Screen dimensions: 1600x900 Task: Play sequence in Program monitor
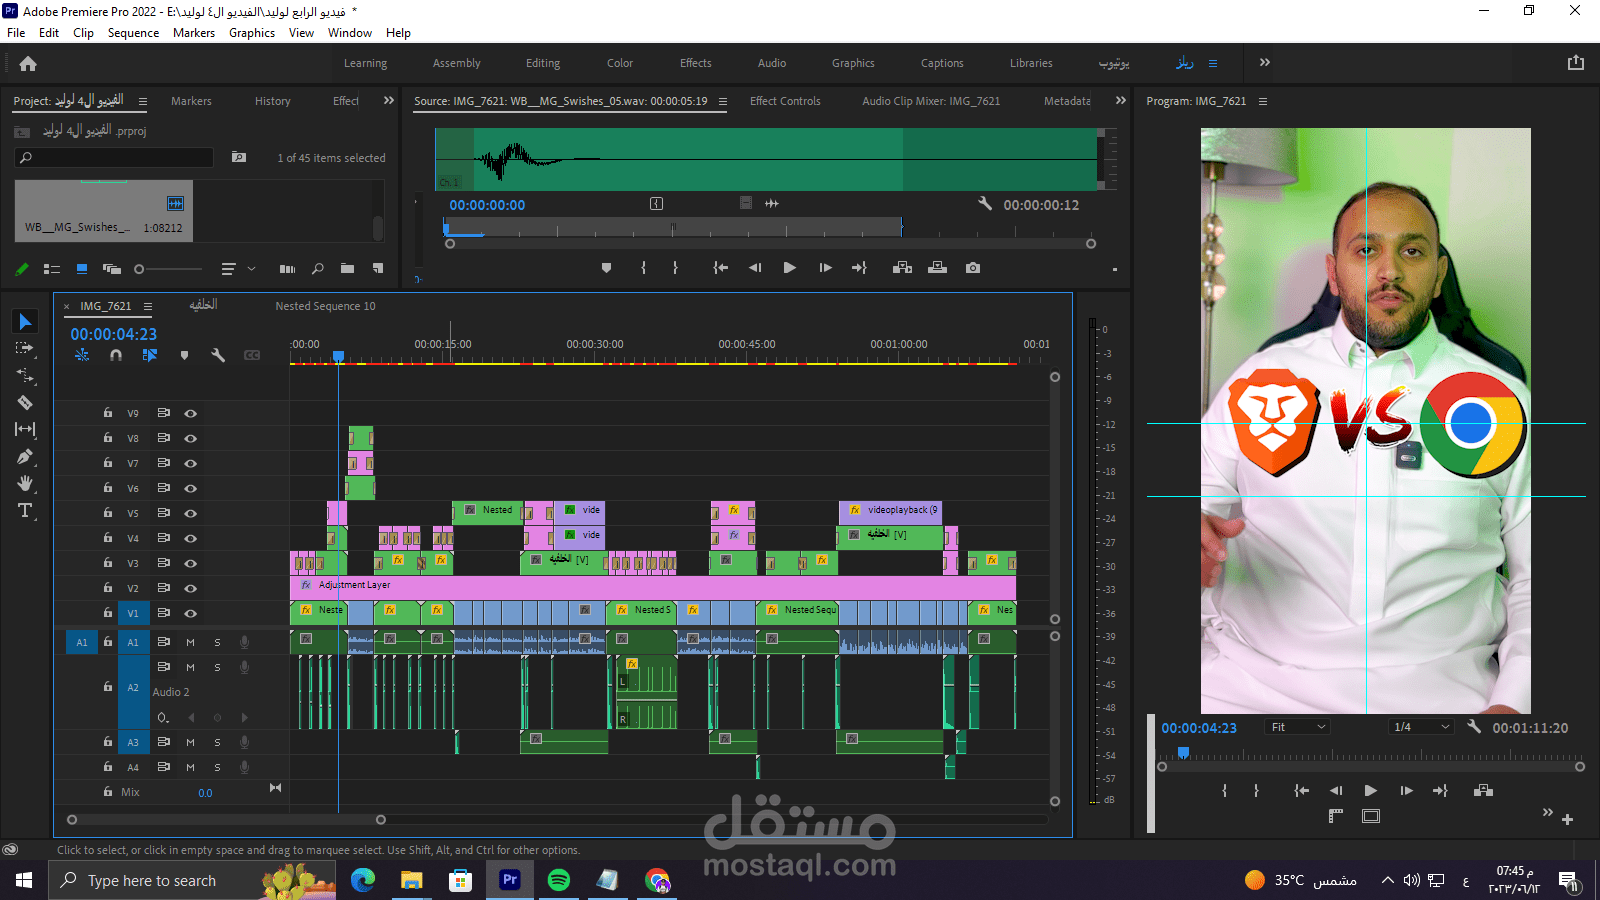tap(1371, 791)
